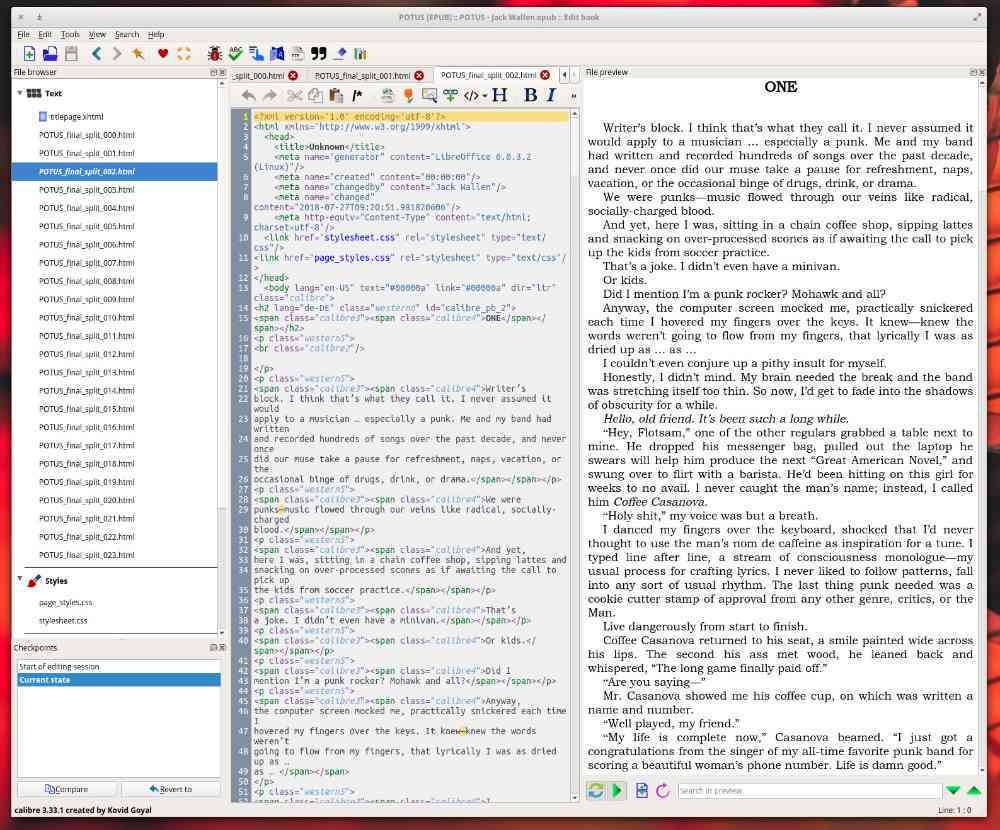Click the new file with plus icon
Screen dimensions: 1000x830
tap(29, 54)
